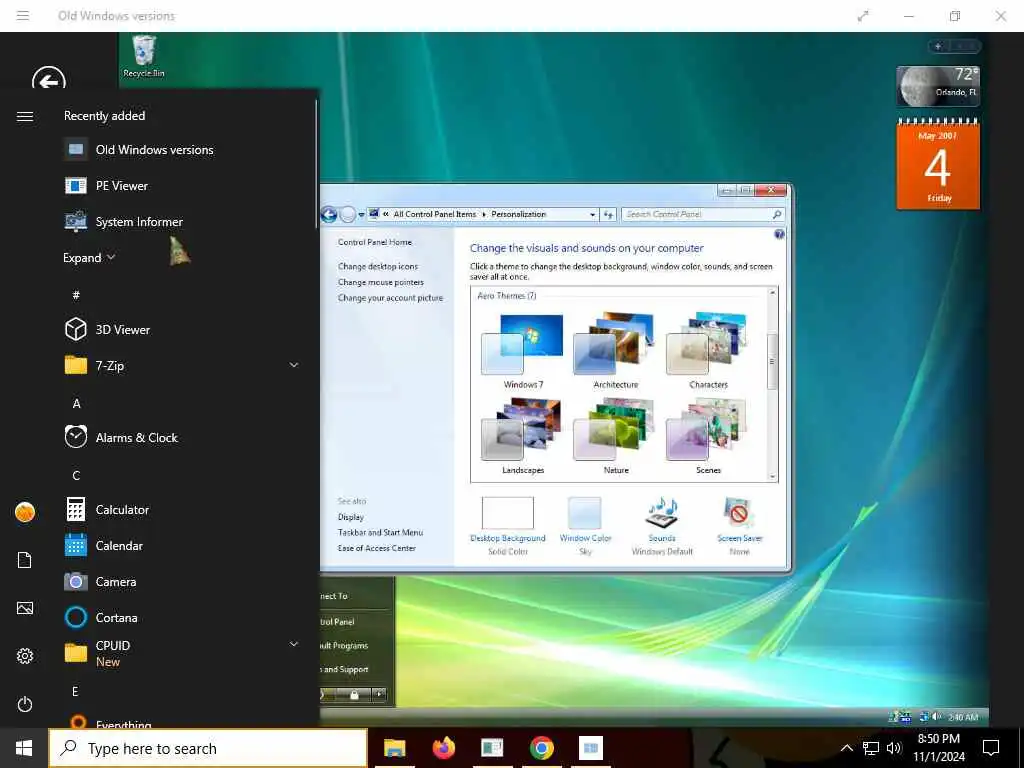Open the address bar dropdown arrow
This screenshot has width=1024, height=768.
(x=592, y=214)
